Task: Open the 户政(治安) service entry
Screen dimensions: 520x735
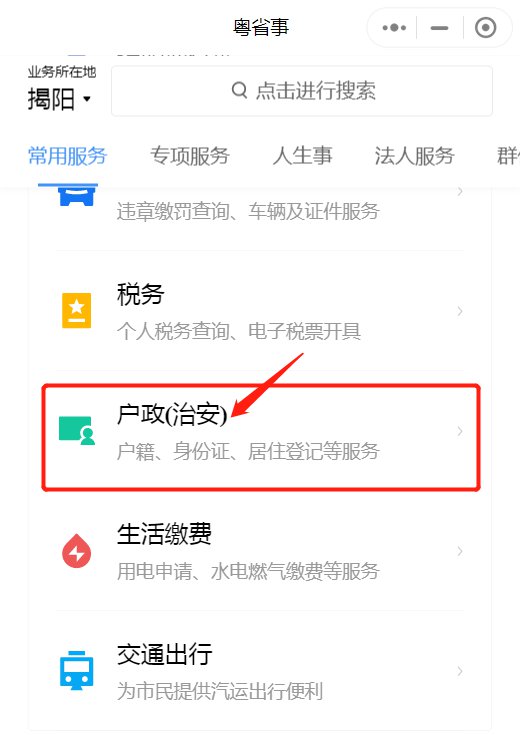Action: pos(261,437)
